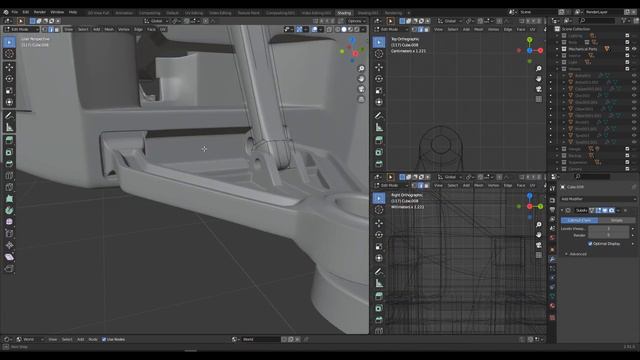Screen dimensions: 640x360
Task: Collapse the Subdiv modifier panel arrow
Action: pos(562,211)
